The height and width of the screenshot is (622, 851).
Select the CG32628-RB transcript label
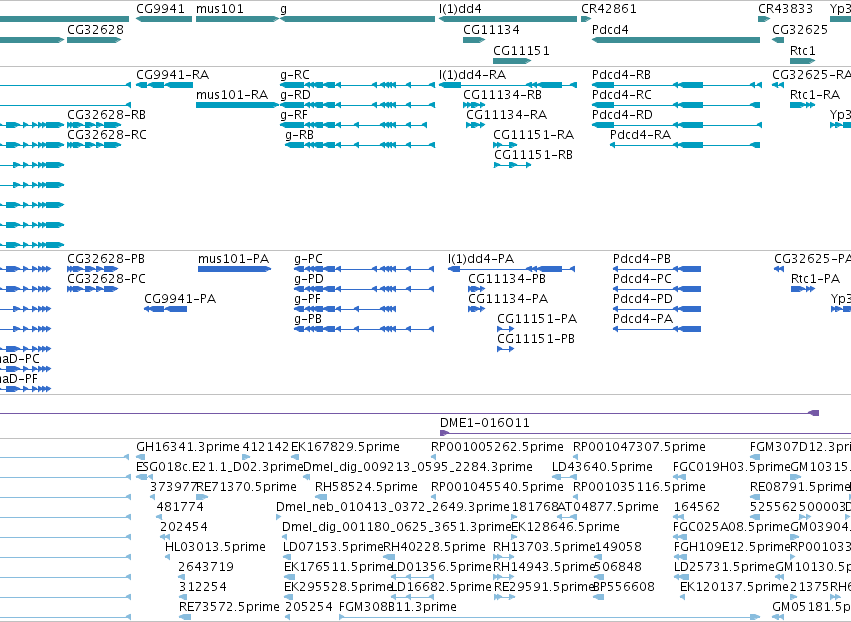pos(106,115)
